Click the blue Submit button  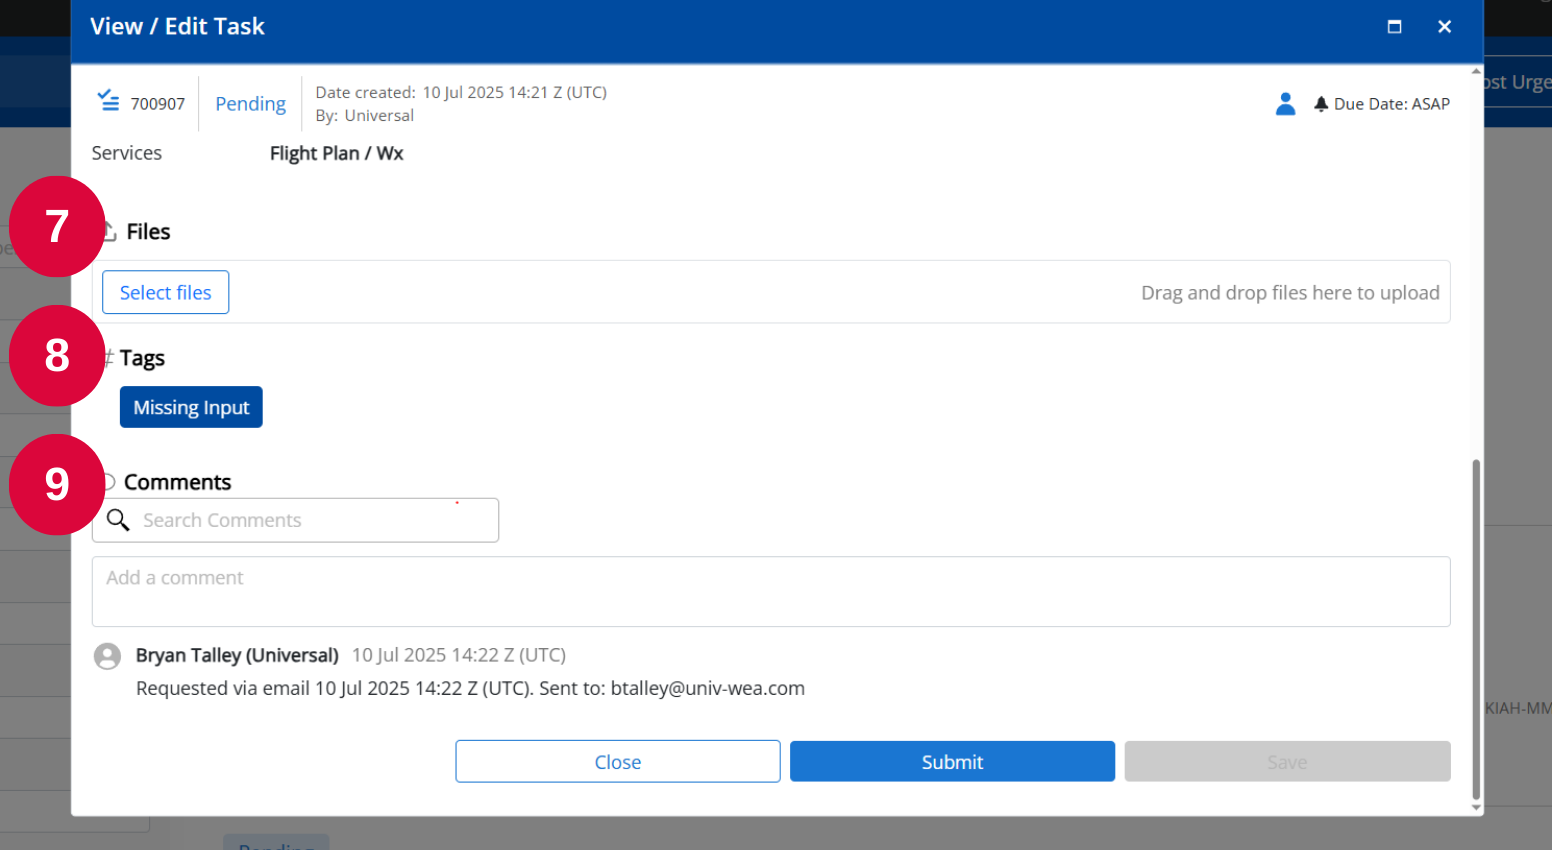pos(952,762)
